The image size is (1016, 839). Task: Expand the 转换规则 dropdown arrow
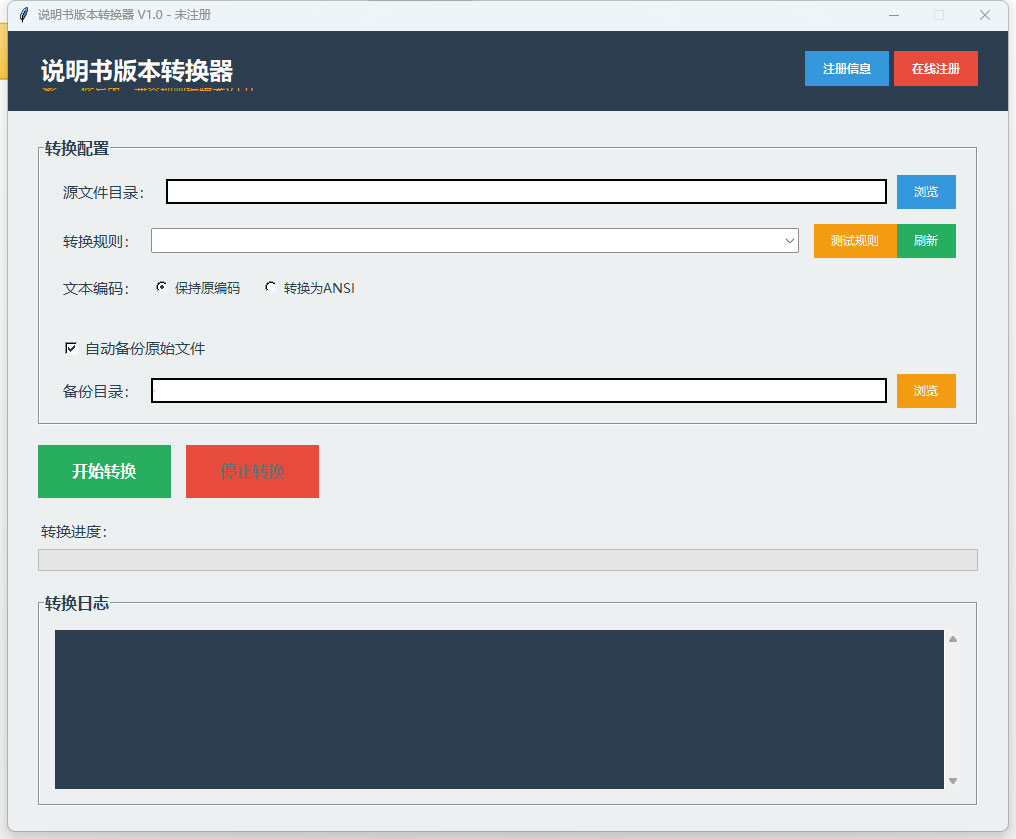pos(790,241)
